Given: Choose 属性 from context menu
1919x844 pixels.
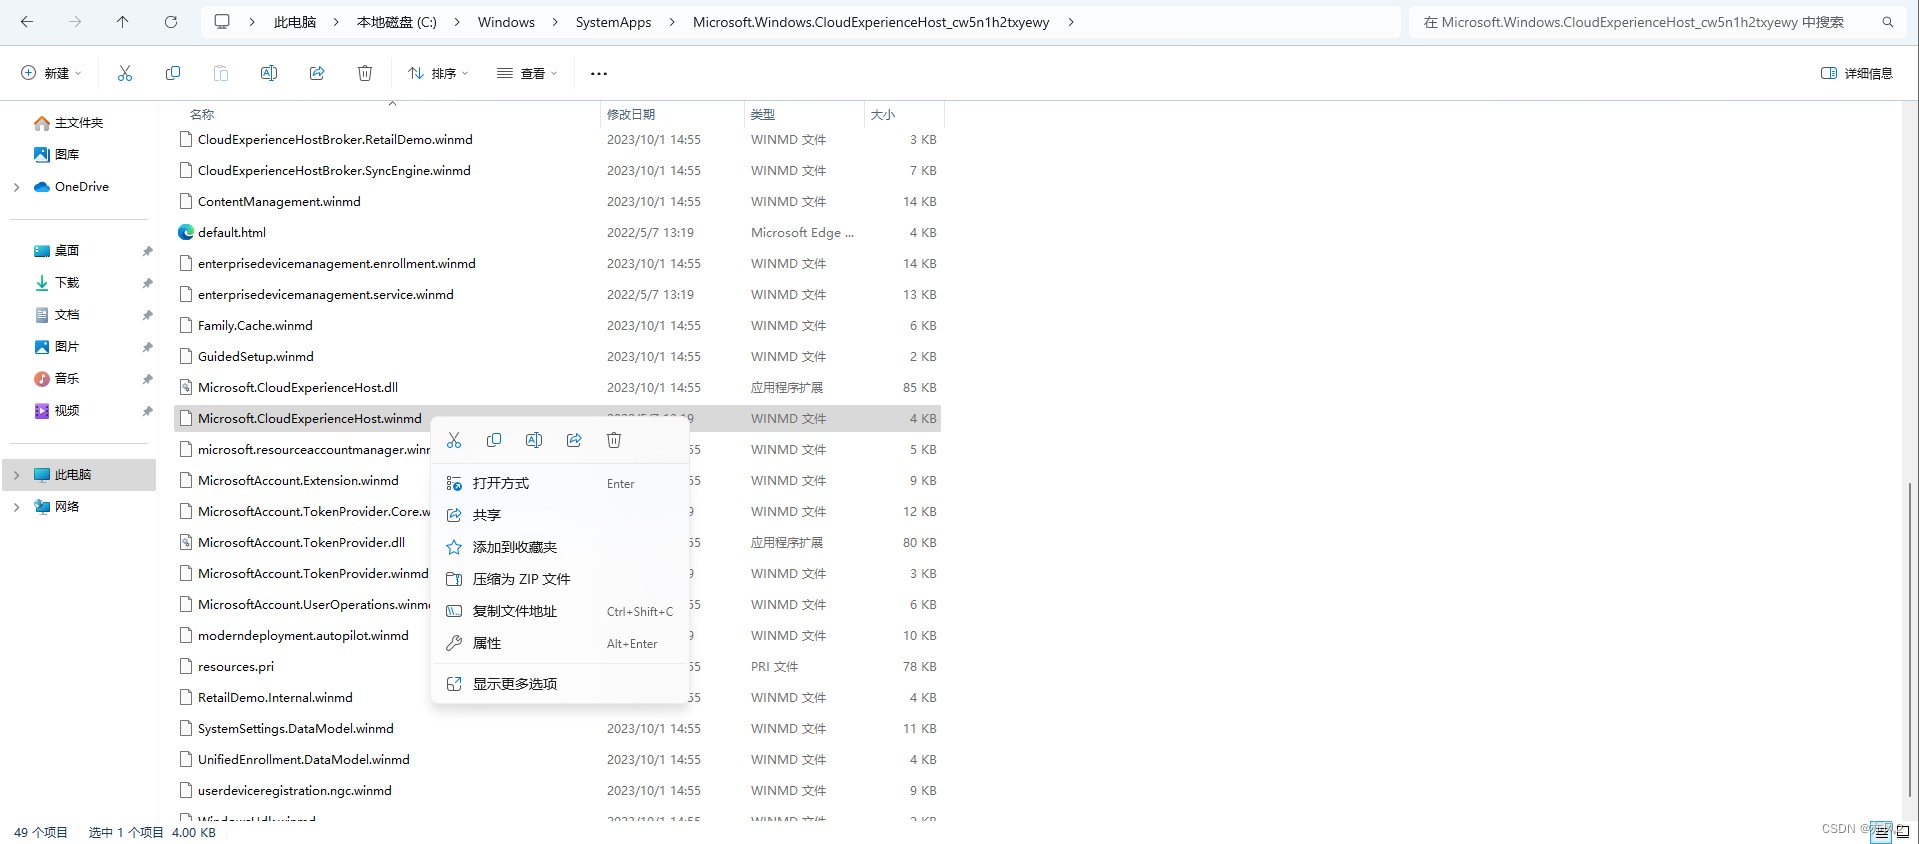Looking at the screenshot, I should click(560, 643).
